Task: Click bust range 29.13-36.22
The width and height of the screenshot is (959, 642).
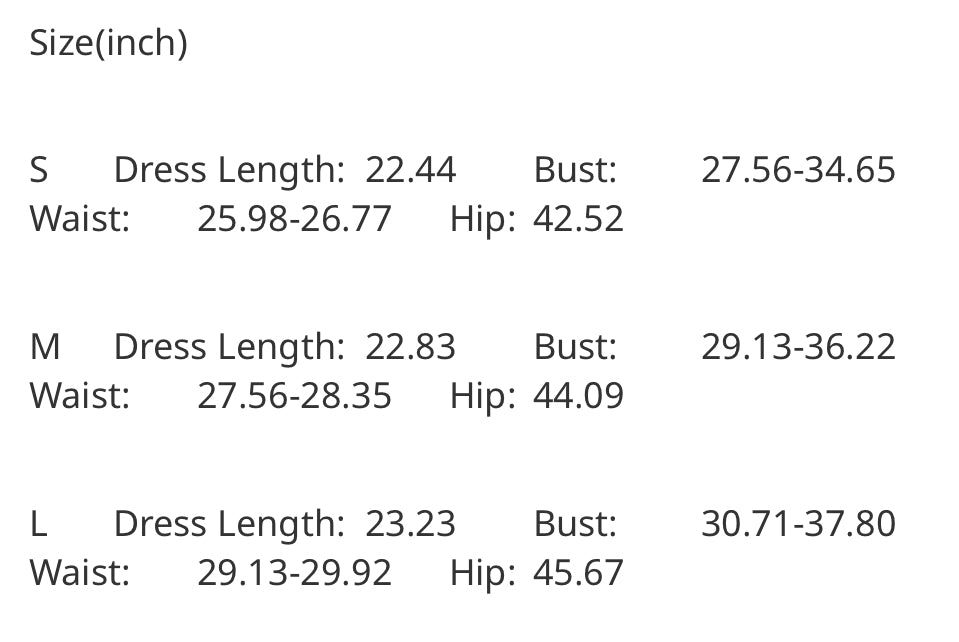Action: [798, 347]
